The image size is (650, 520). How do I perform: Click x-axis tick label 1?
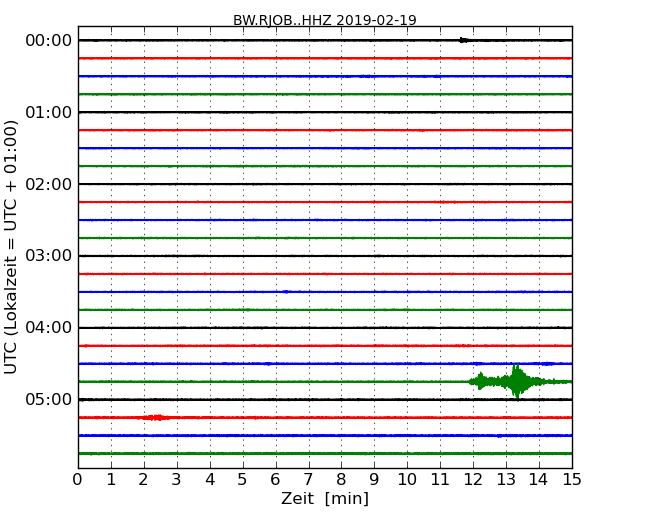pyautogui.click(x=111, y=480)
